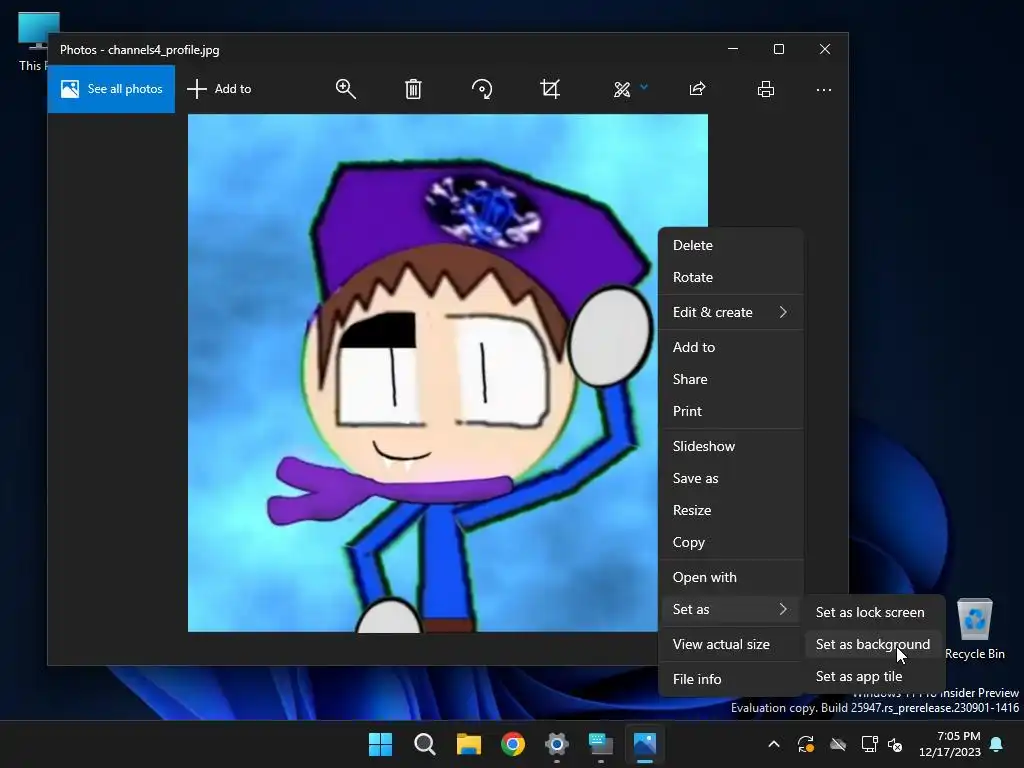This screenshot has height=768, width=1024.
Task: Minimize the Photos window
Action: tap(733, 49)
